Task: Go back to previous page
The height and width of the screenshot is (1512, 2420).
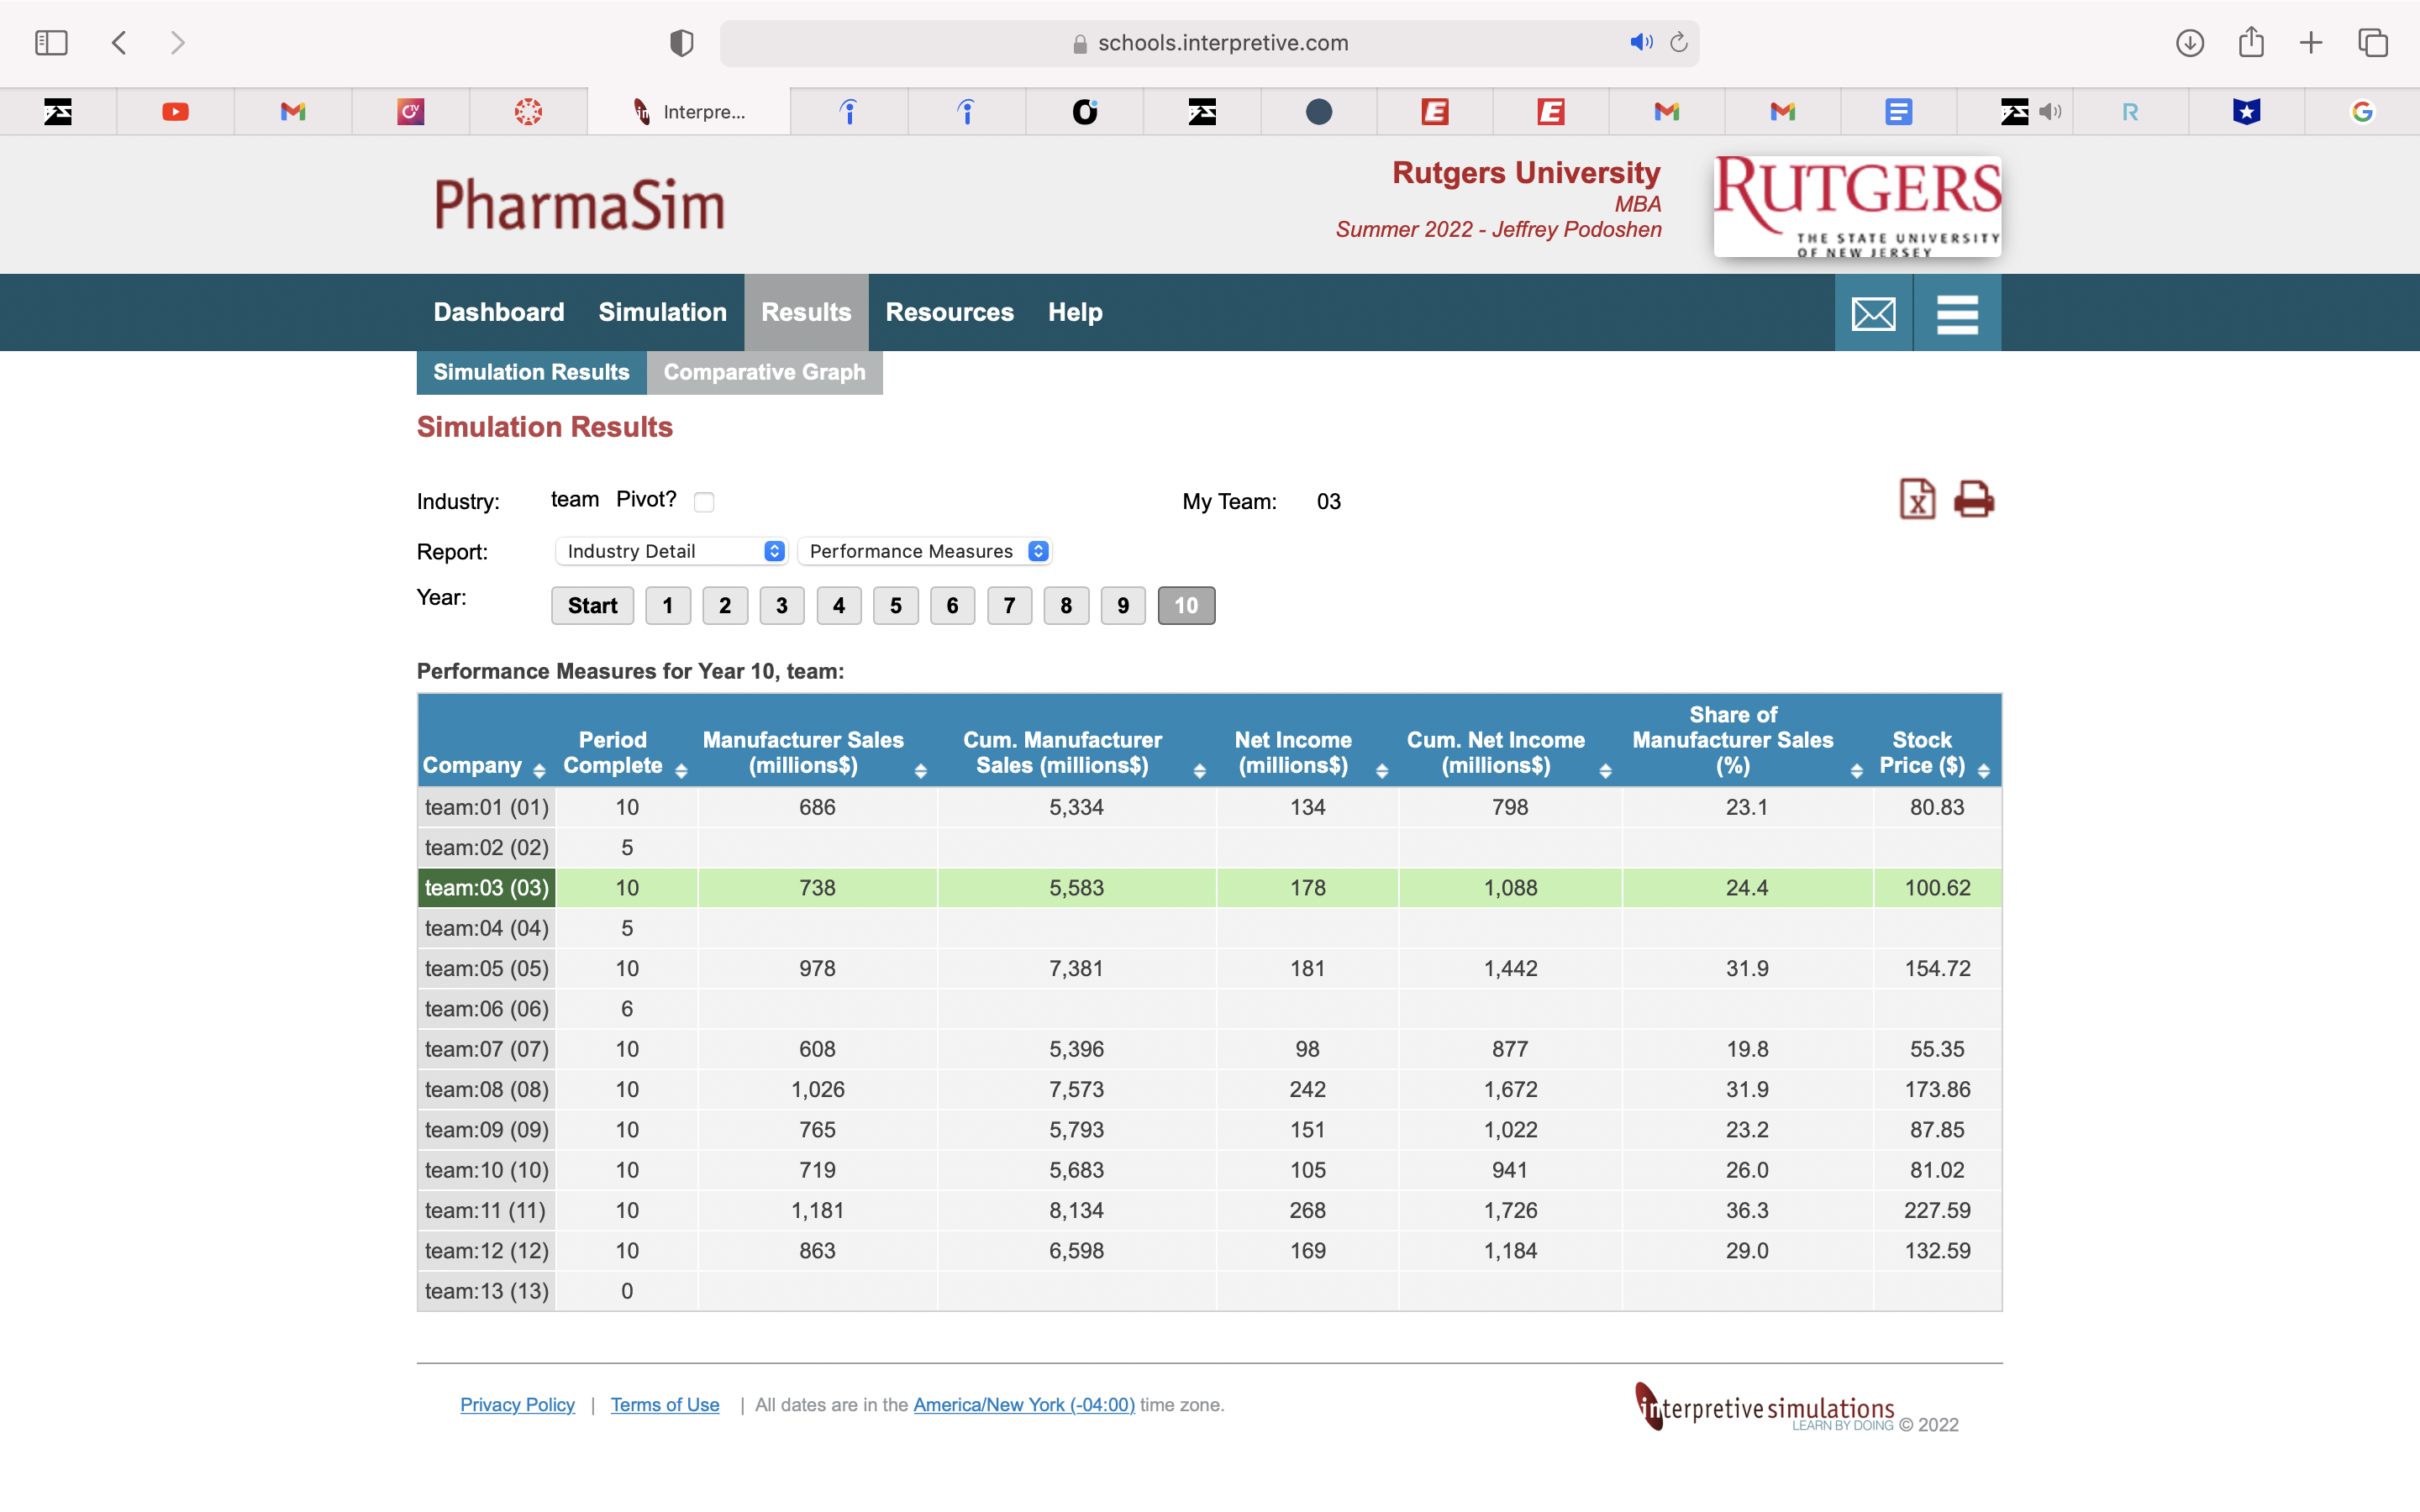Action: (x=119, y=43)
